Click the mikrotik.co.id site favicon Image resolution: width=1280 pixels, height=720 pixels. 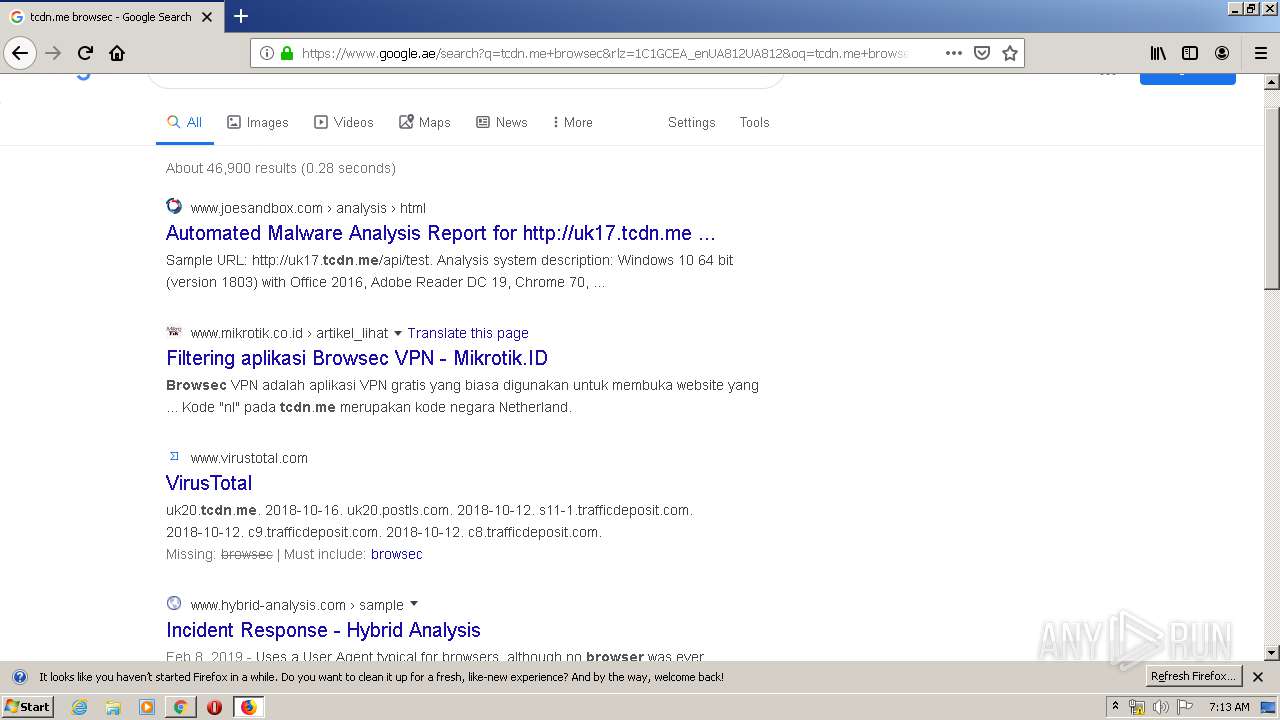click(x=174, y=331)
